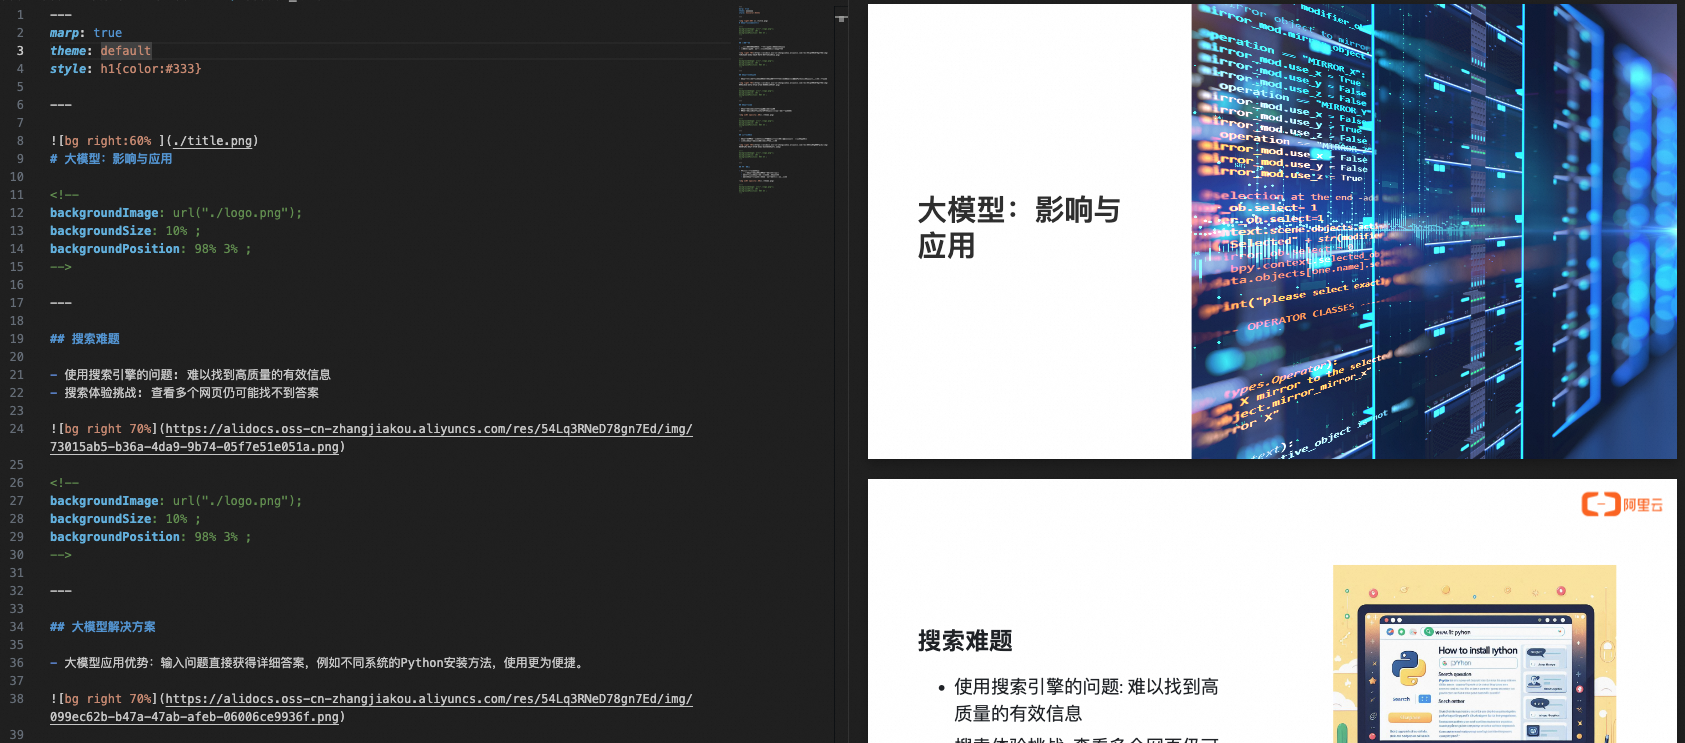Click line number 19 in the gutter
Screen dimensions: 1685x743
17,339
